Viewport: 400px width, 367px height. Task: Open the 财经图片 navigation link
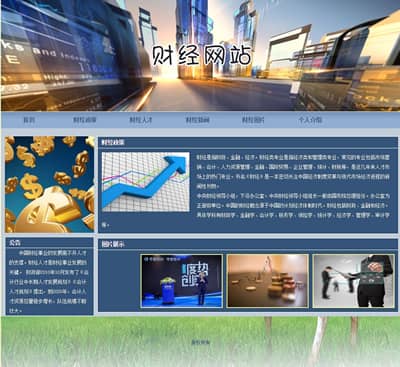coord(253,120)
